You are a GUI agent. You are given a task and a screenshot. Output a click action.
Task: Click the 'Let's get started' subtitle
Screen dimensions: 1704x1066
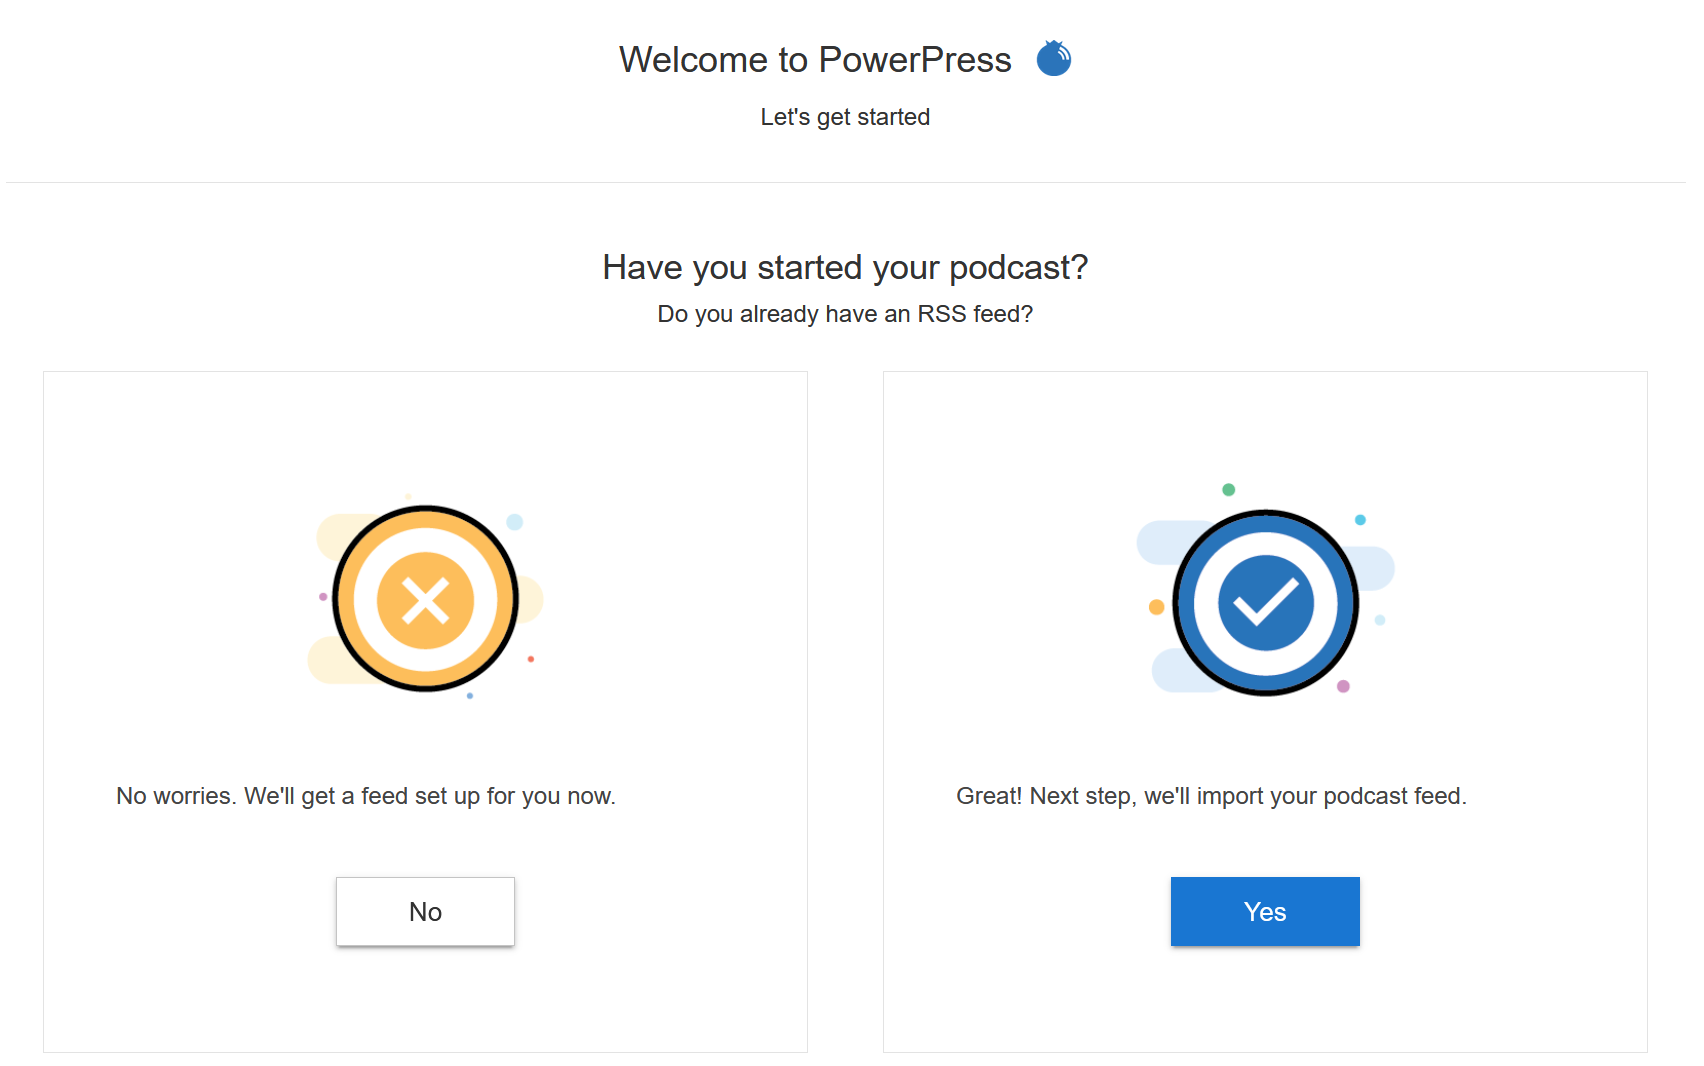(845, 117)
